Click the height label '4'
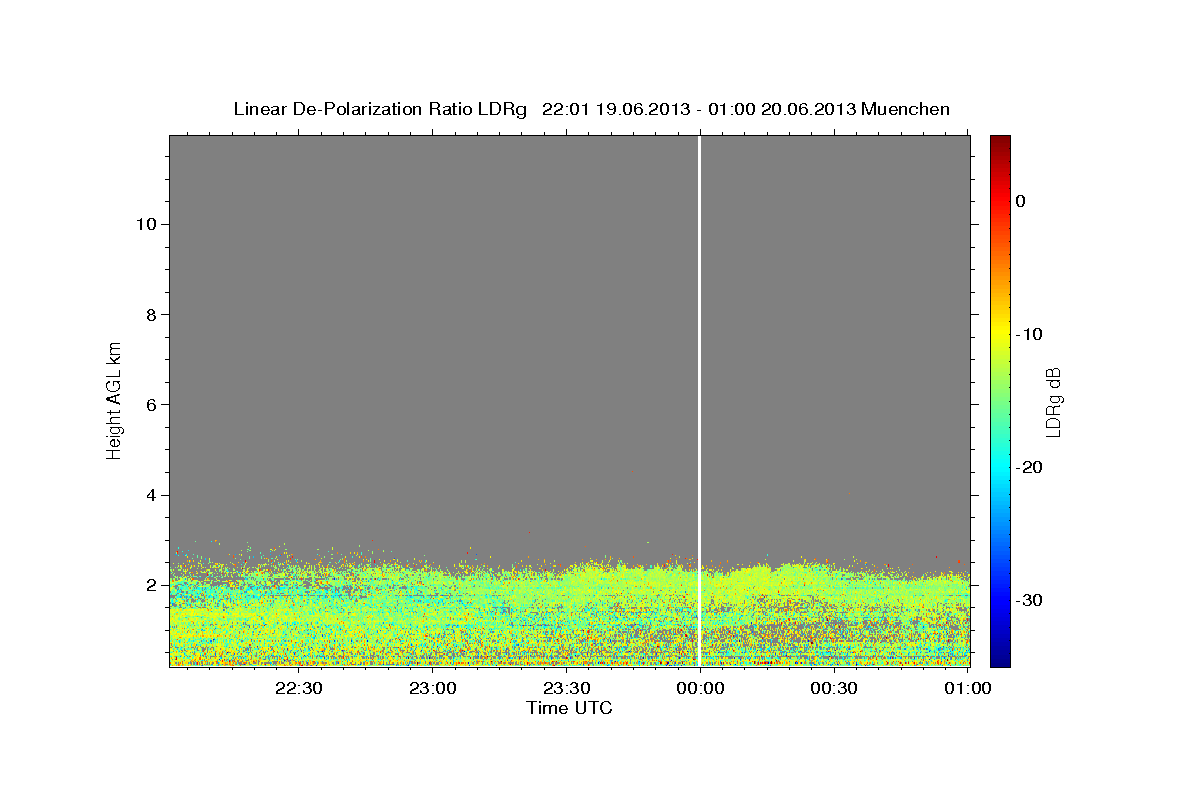The width and height of the screenshot is (1200, 800). pyautogui.click(x=149, y=495)
